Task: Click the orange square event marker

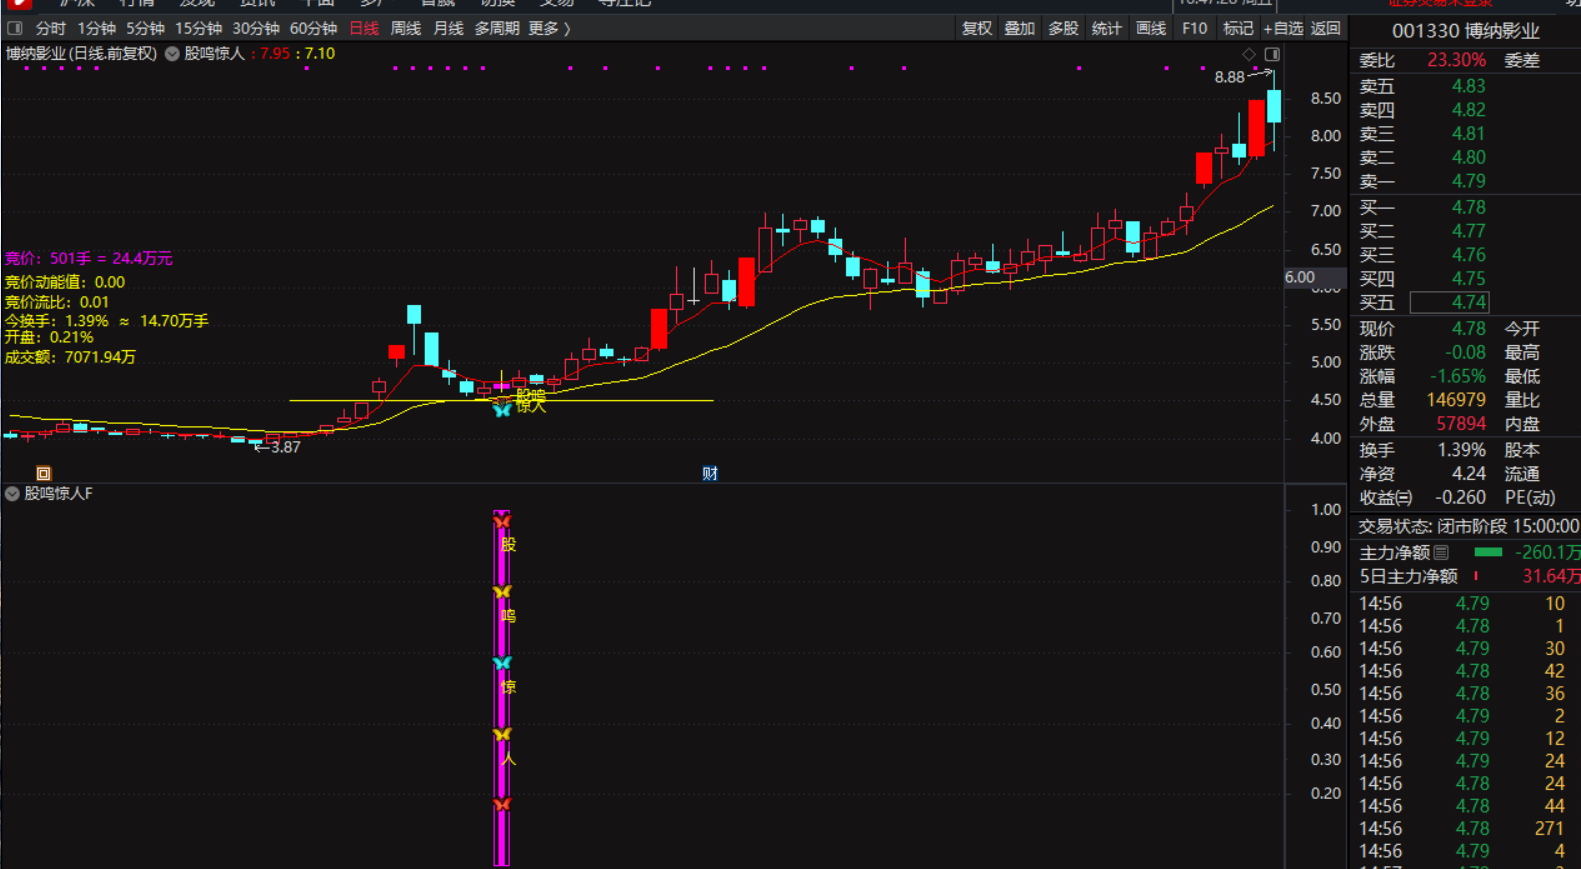Action: [x=43, y=473]
